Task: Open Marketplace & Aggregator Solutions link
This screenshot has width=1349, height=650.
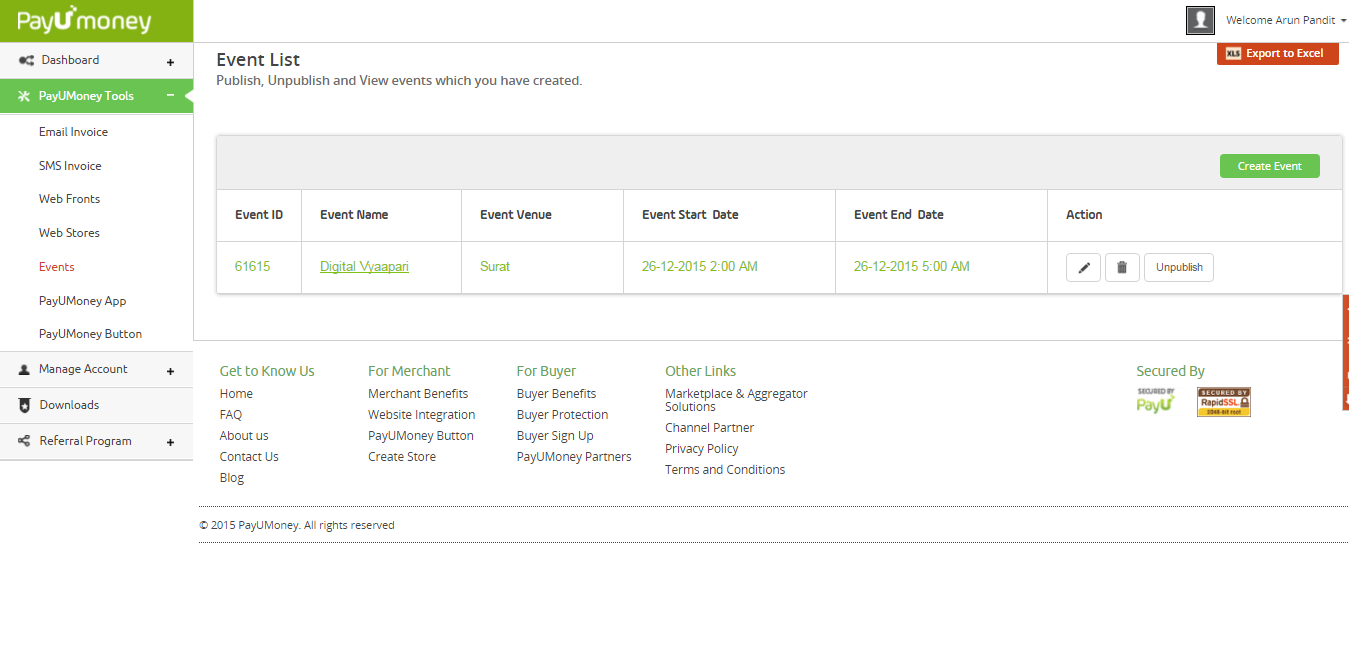Action: [736, 400]
